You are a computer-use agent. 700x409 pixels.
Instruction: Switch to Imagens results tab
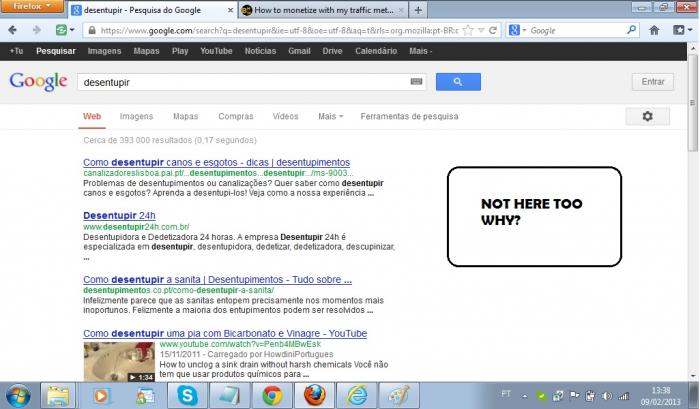(136, 116)
